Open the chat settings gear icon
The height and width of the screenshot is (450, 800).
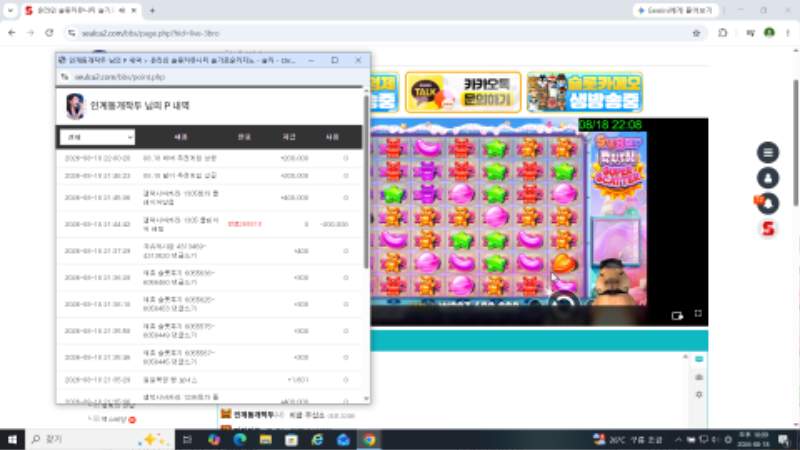pos(699,394)
